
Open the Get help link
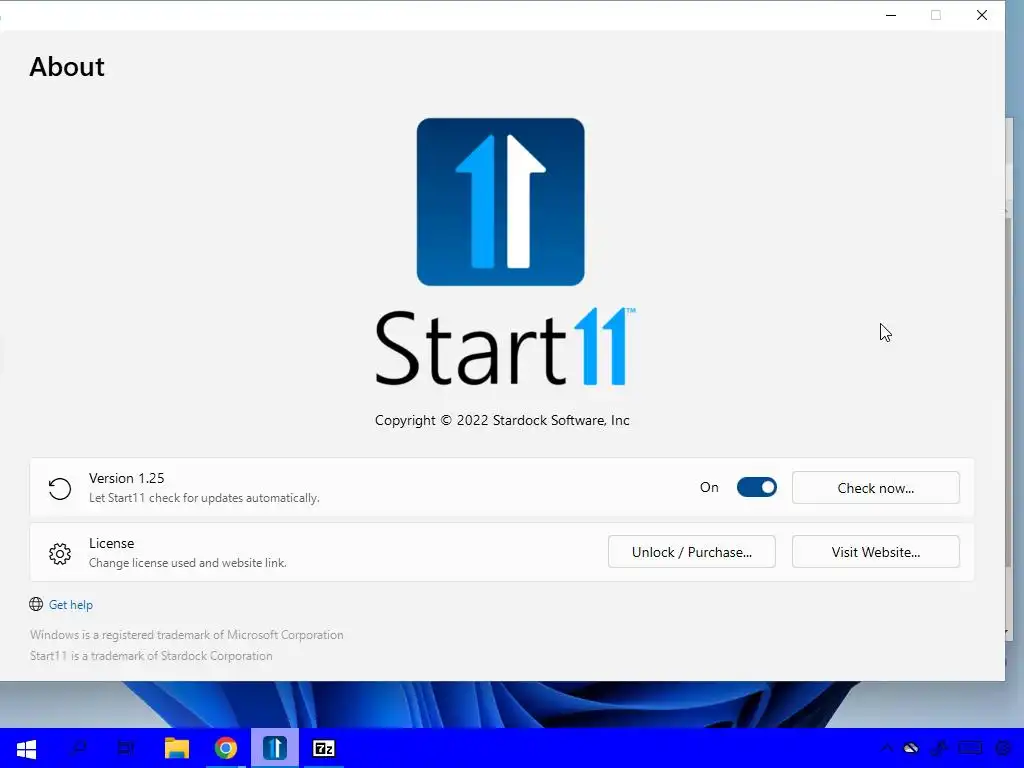click(x=71, y=605)
